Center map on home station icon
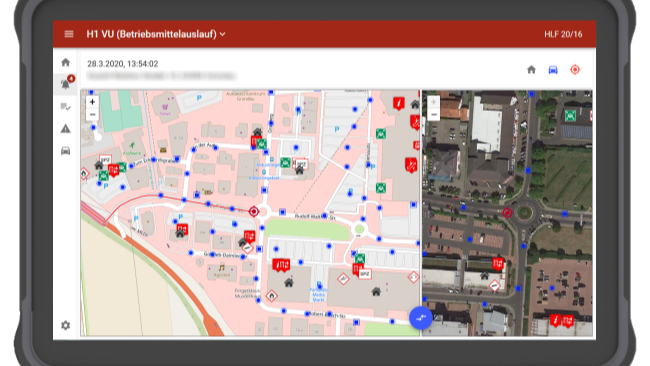Image resolution: width=650 pixels, height=366 pixels. pyautogui.click(x=531, y=70)
